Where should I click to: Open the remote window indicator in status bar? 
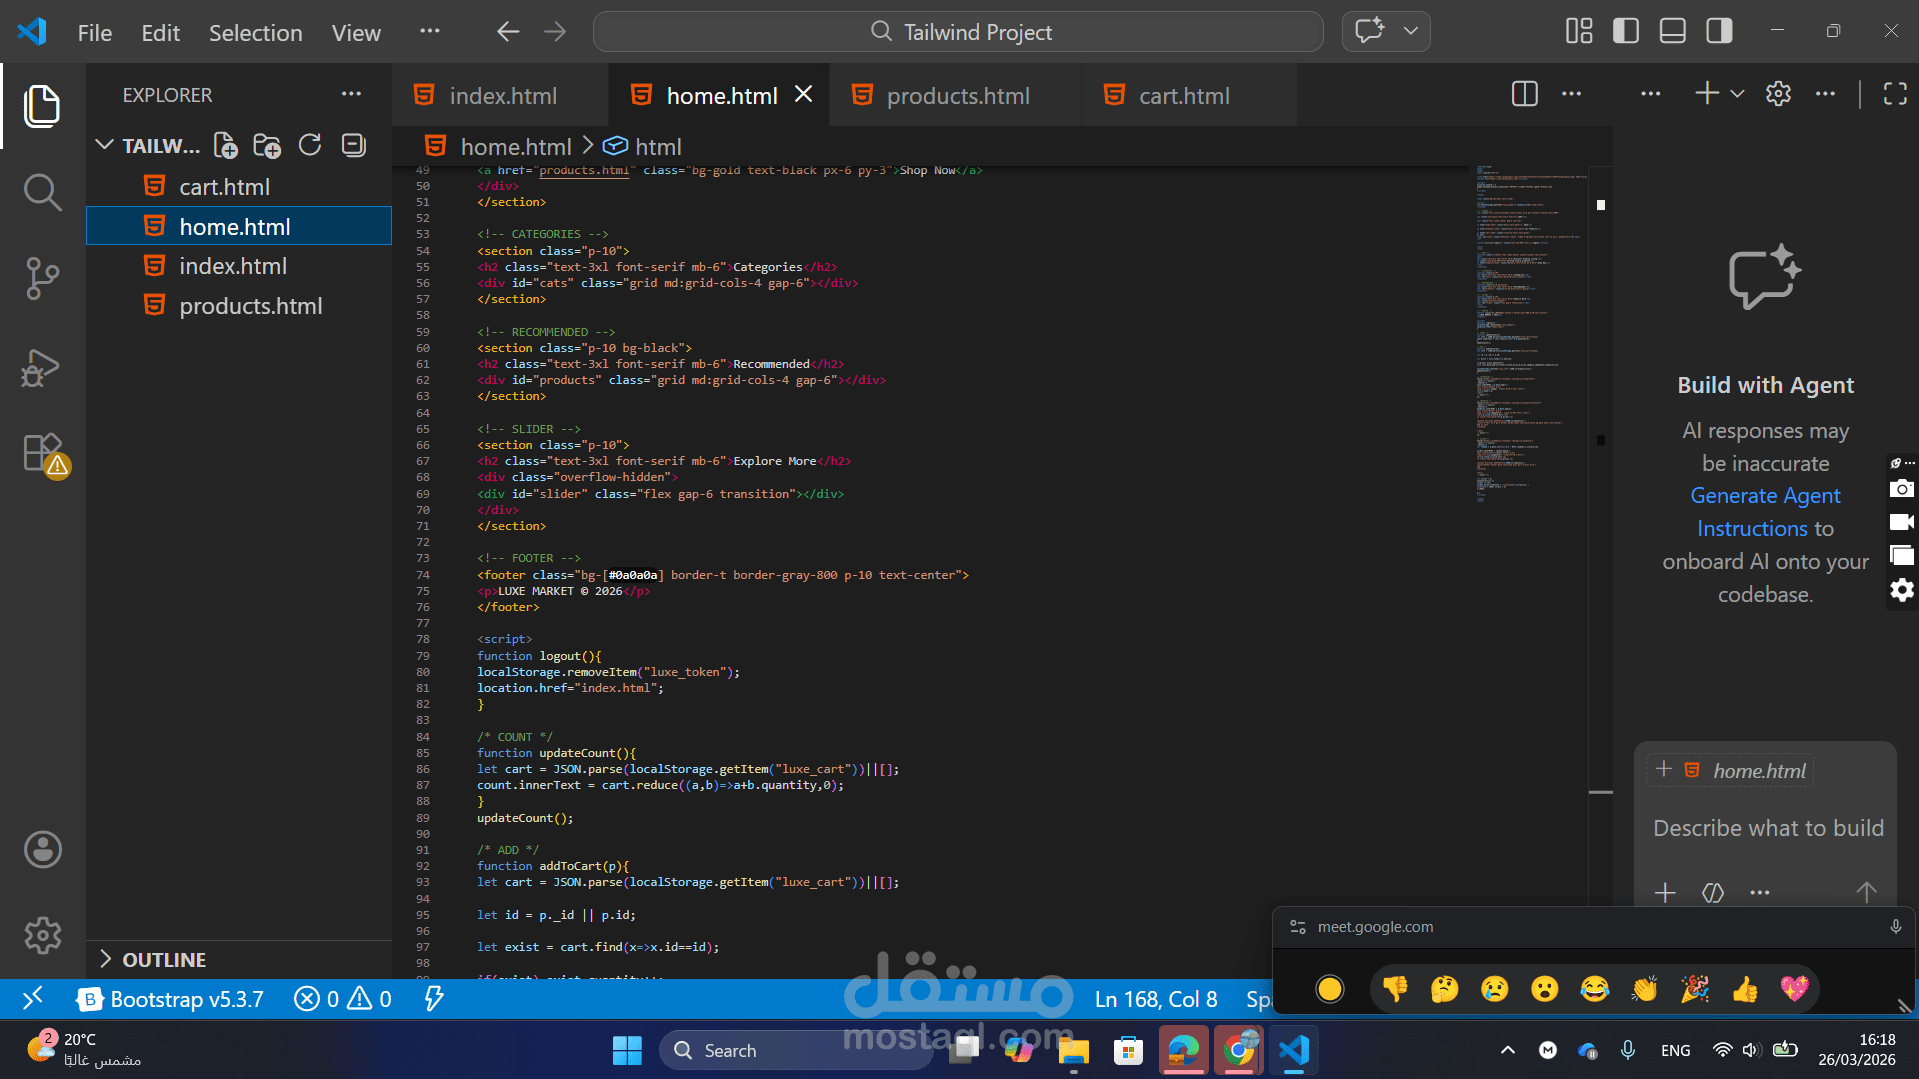pos(33,998)
